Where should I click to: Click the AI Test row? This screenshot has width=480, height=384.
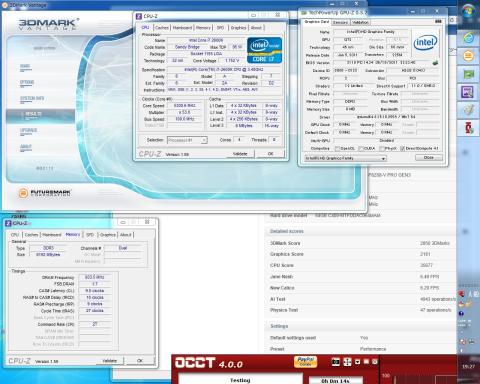(x=360, y=299)
